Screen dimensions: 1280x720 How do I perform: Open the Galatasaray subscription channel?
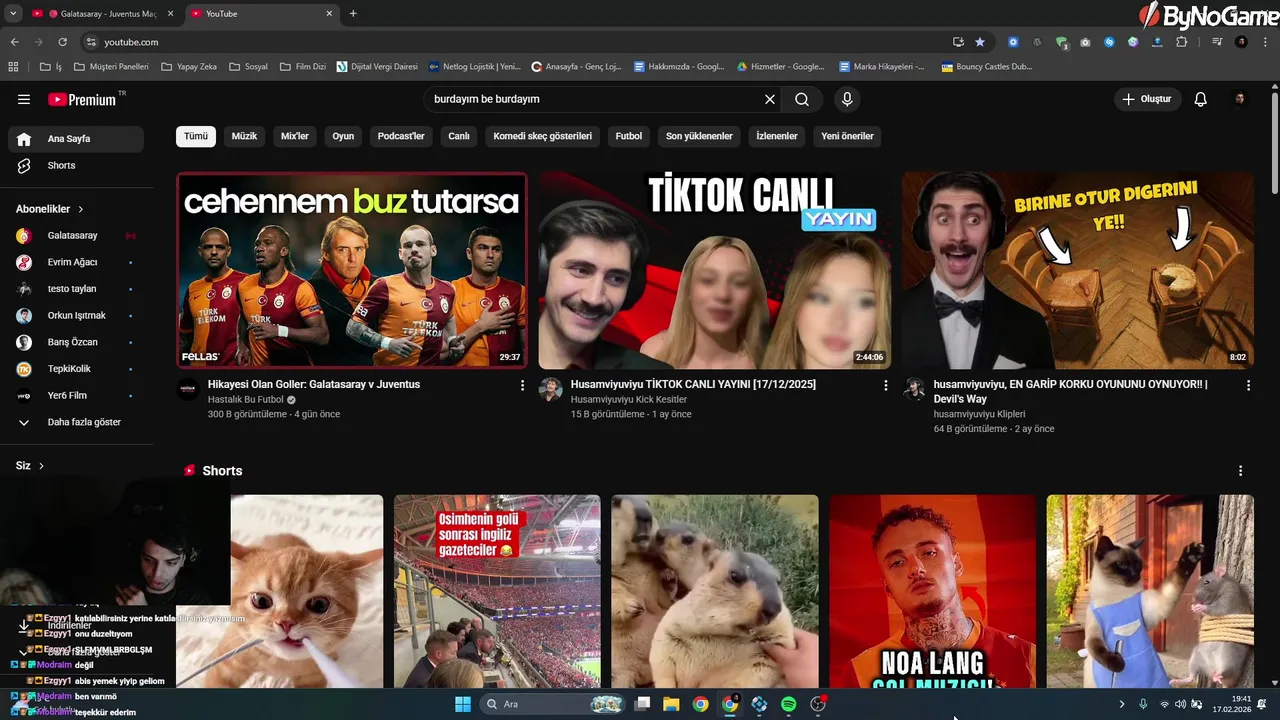(x=76, y=236)
